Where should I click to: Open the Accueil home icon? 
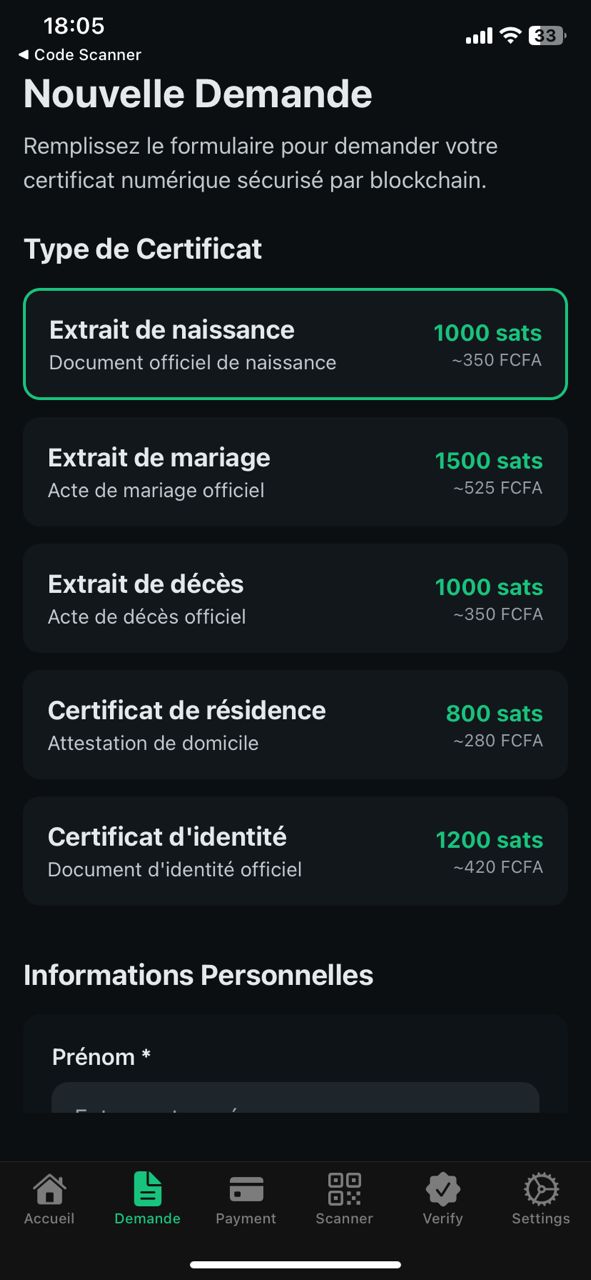pos(49,1189)
